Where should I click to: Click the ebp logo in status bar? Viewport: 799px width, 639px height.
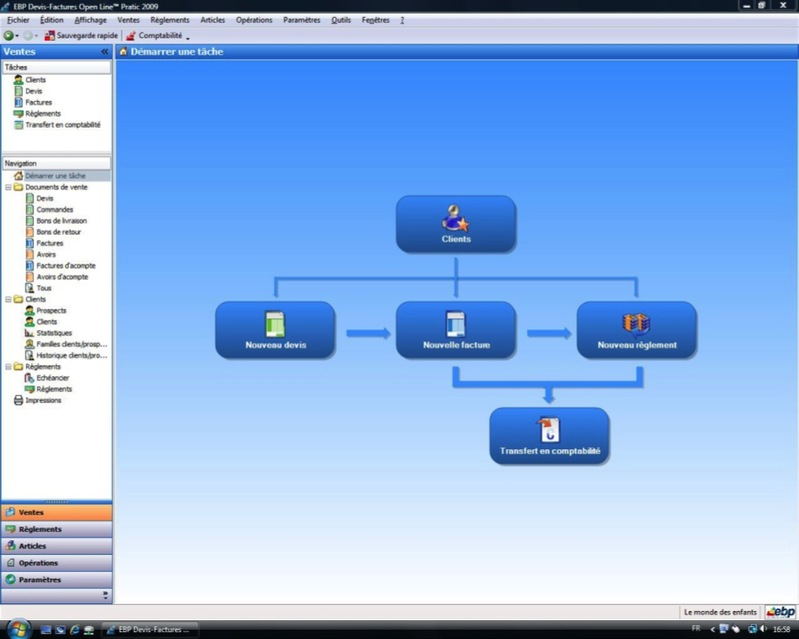pyautogui.click(x=781, y=611)
